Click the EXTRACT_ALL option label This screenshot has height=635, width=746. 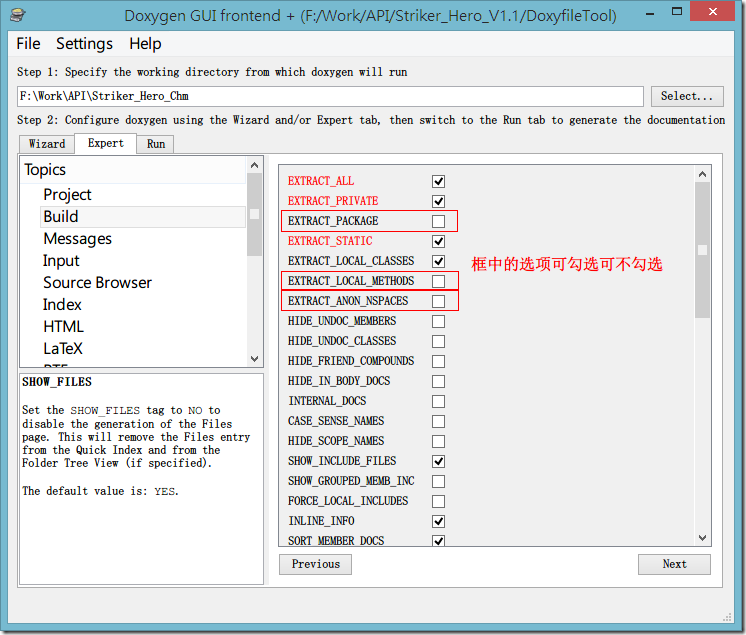click(321, 181)
